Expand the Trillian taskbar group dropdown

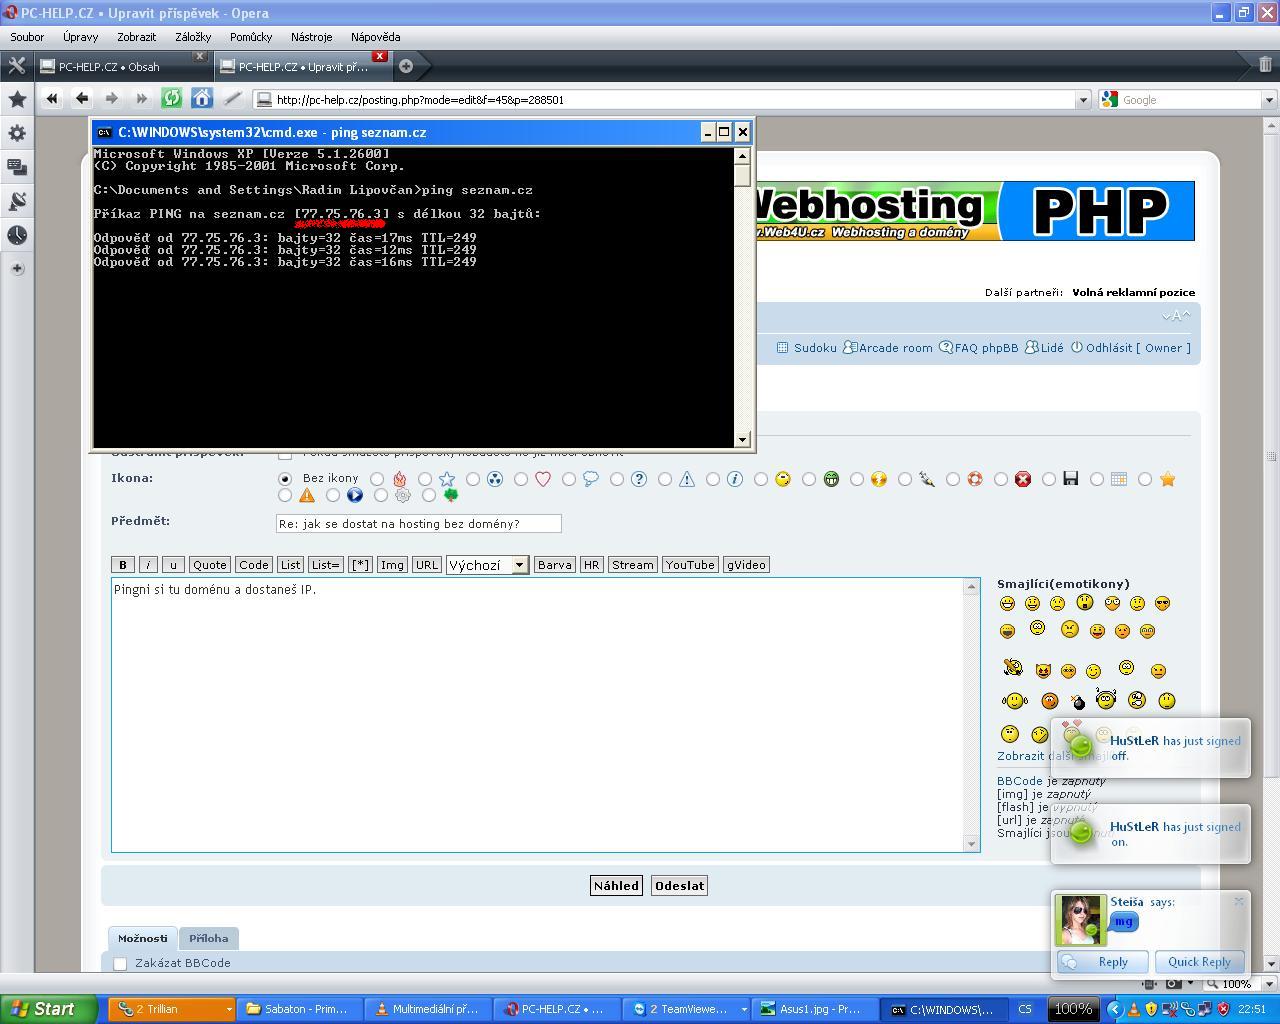(x=228, y=1009)
